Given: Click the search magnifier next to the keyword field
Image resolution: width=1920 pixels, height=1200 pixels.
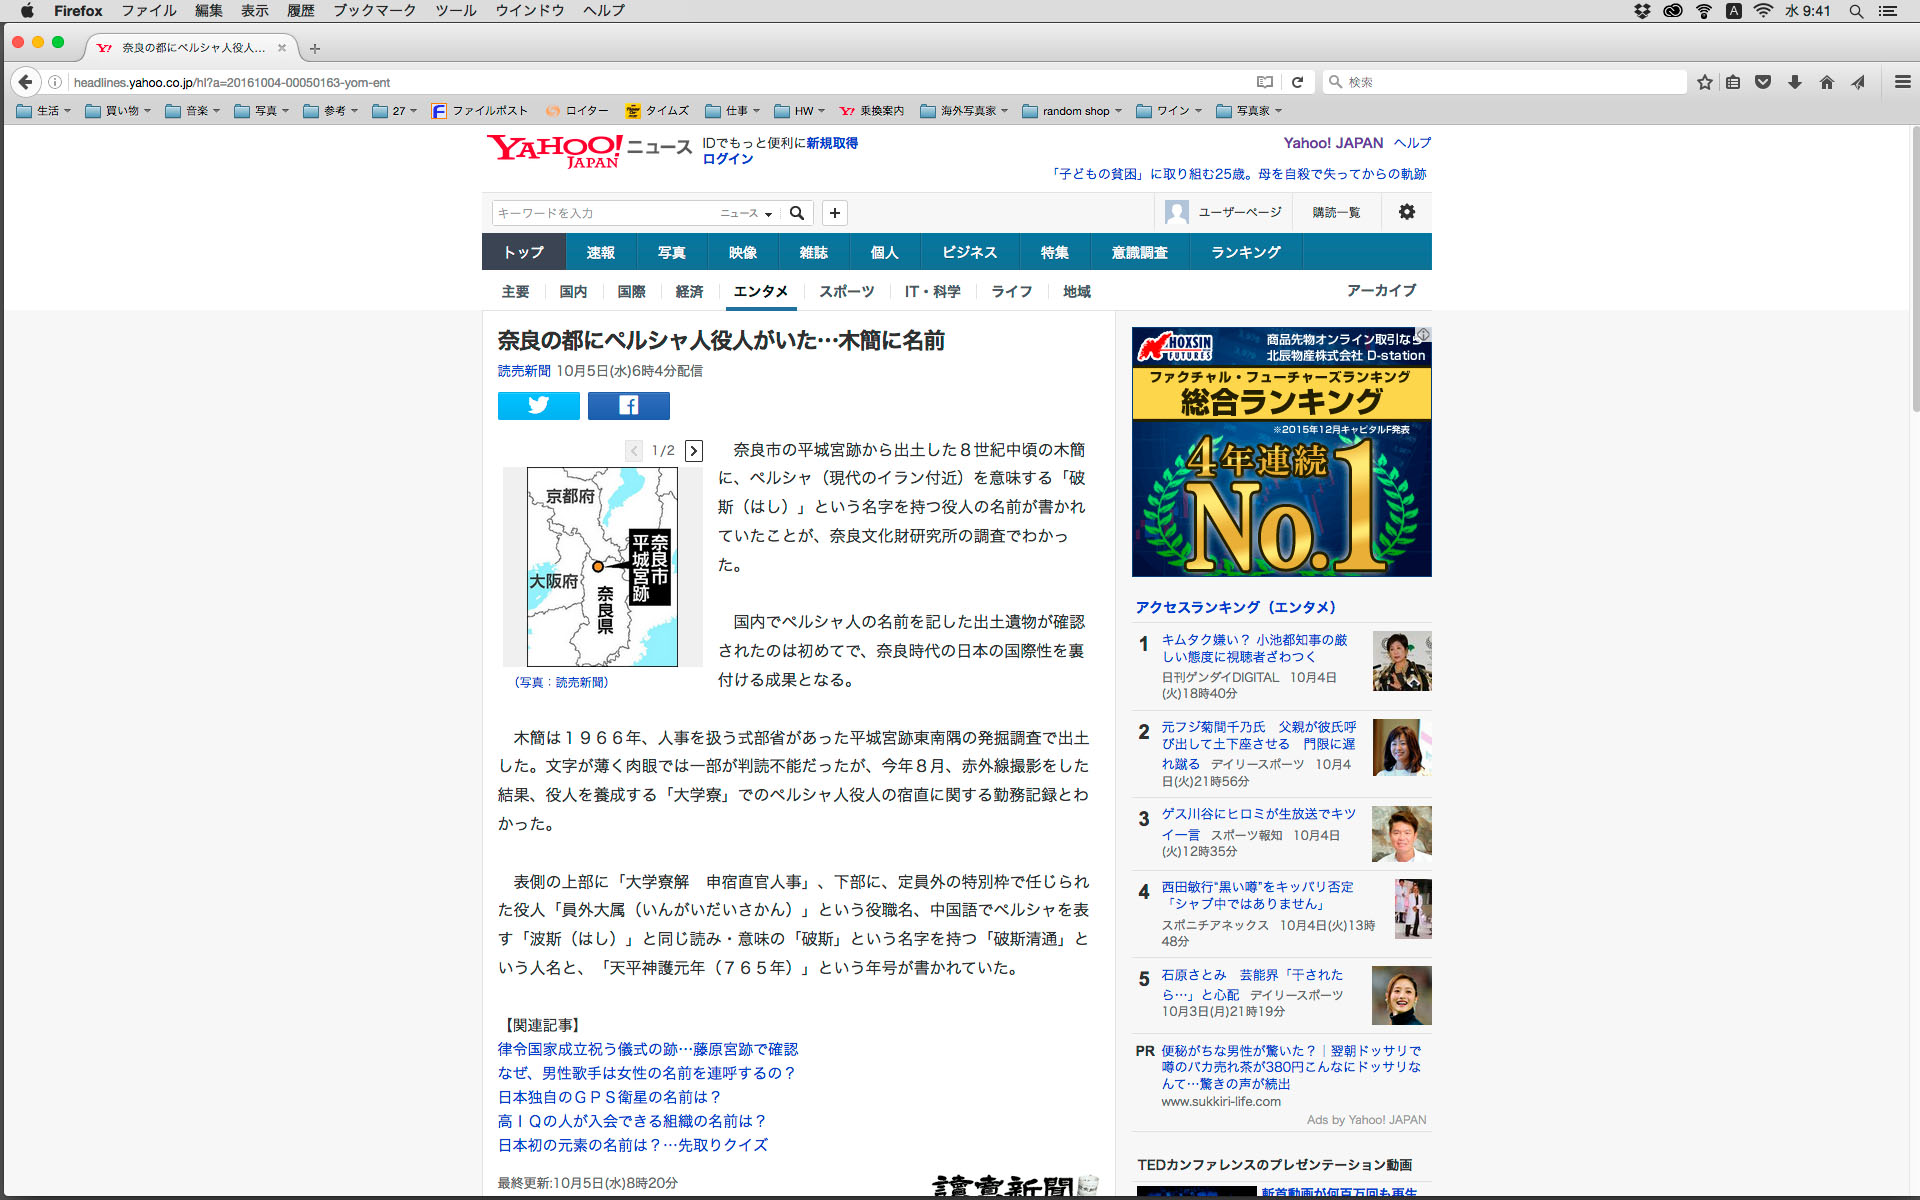Looking at the screenshot, I should (x=797, y=213).
